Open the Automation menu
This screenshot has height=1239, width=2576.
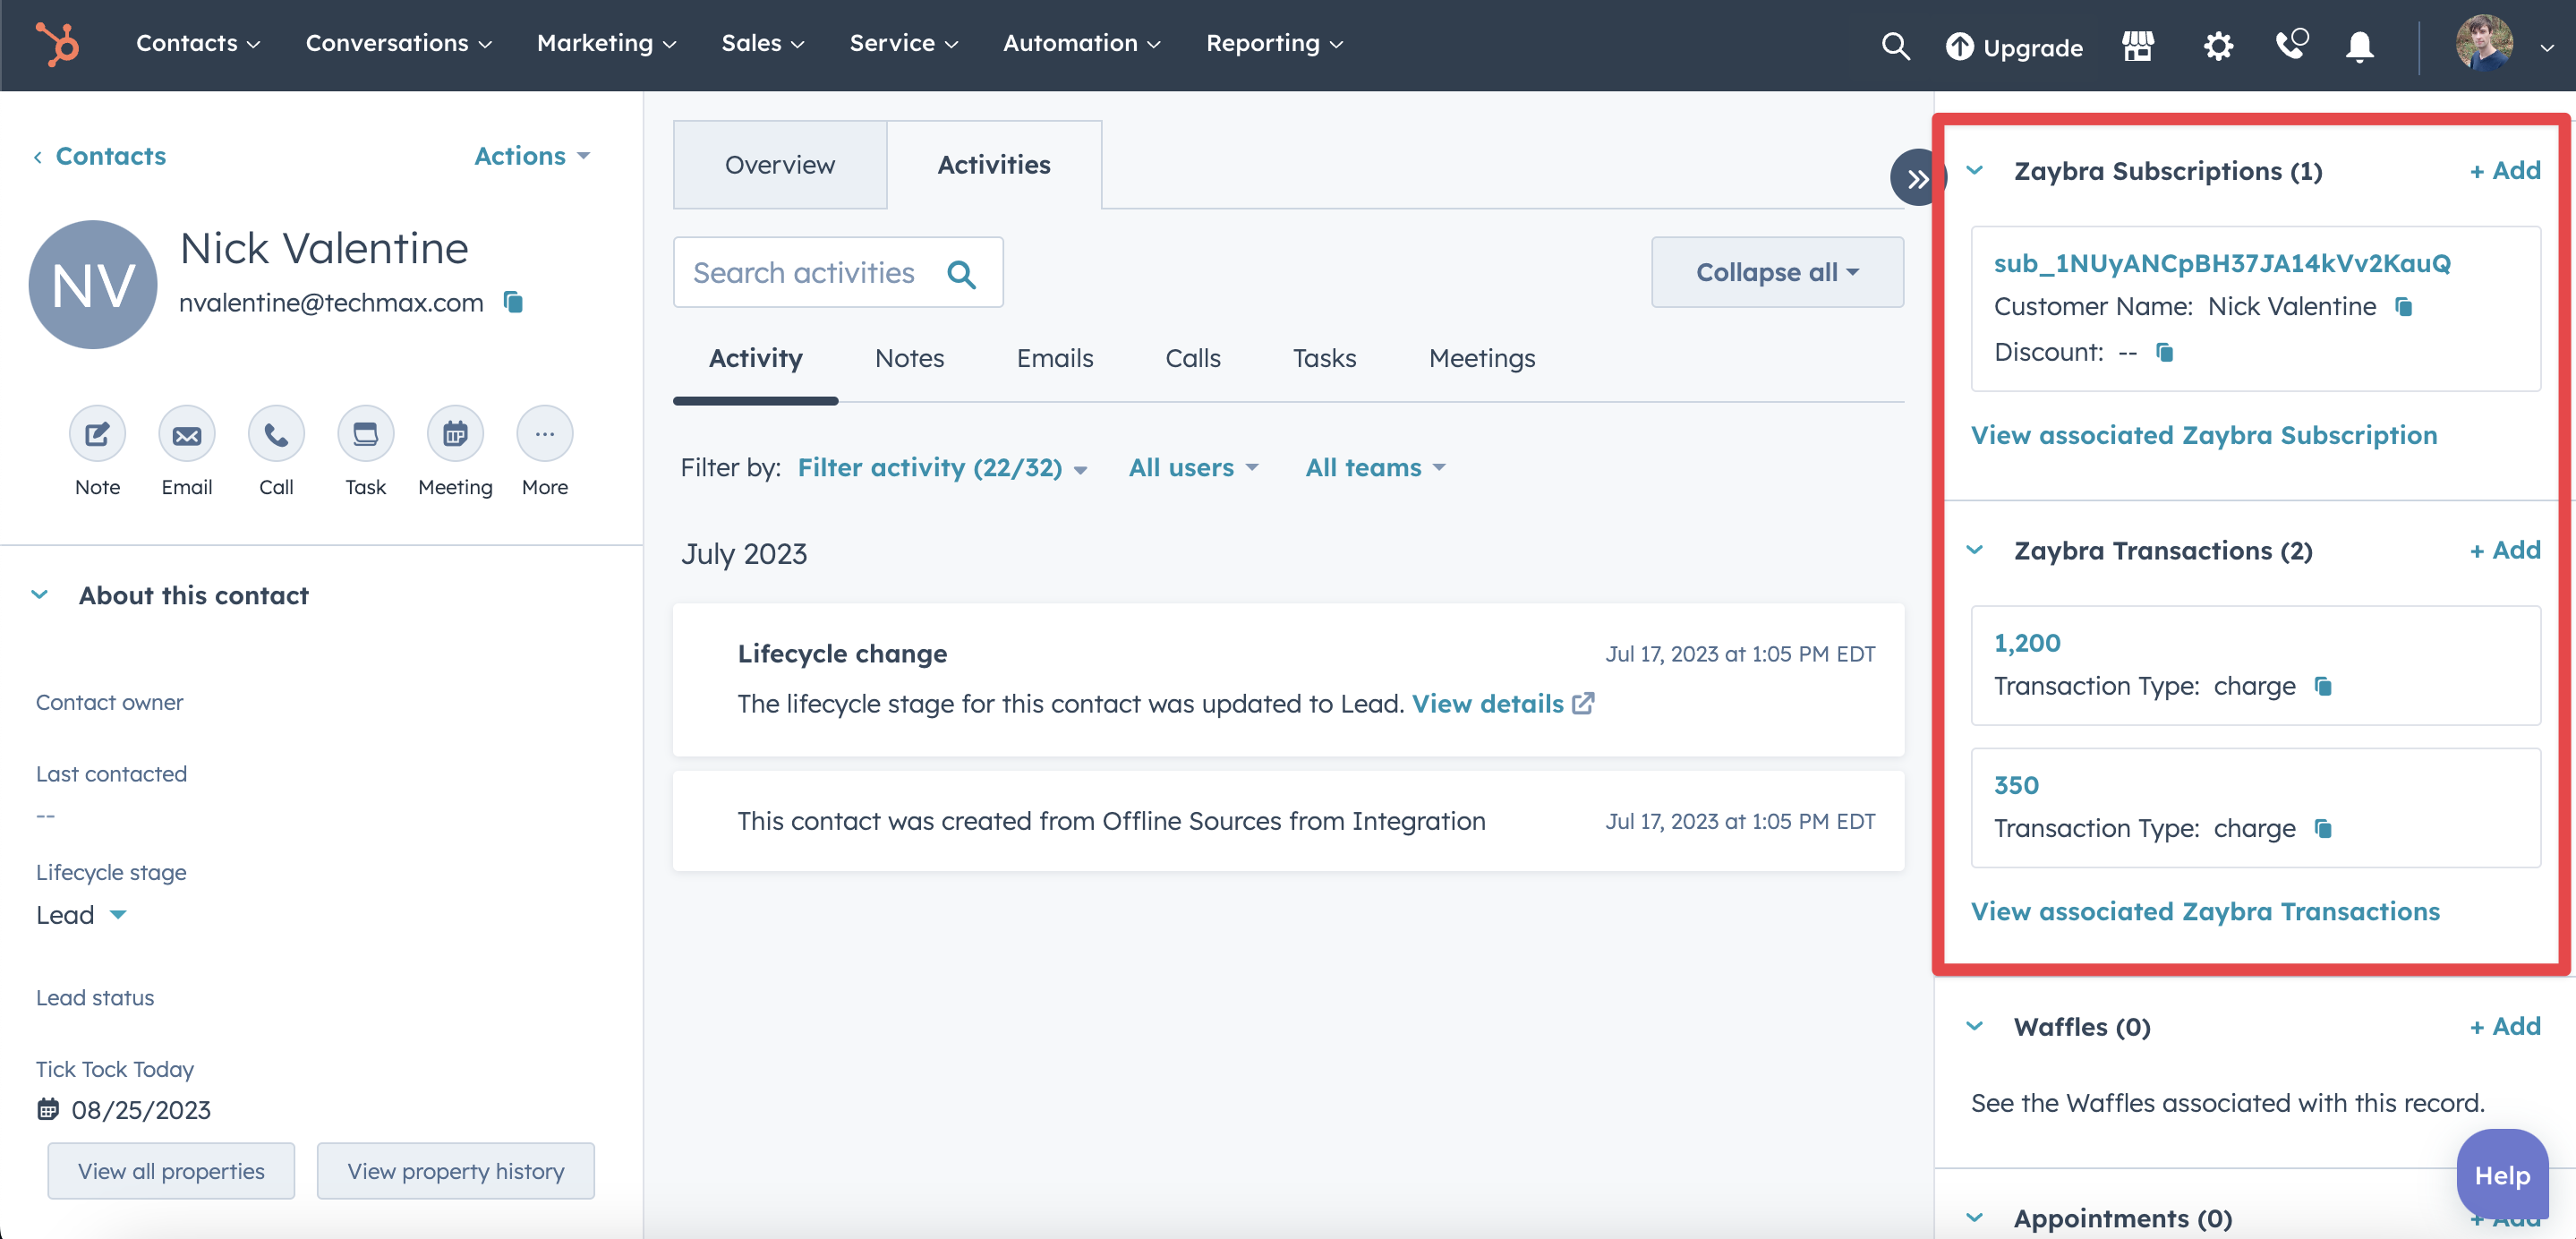pos(1082,43)
